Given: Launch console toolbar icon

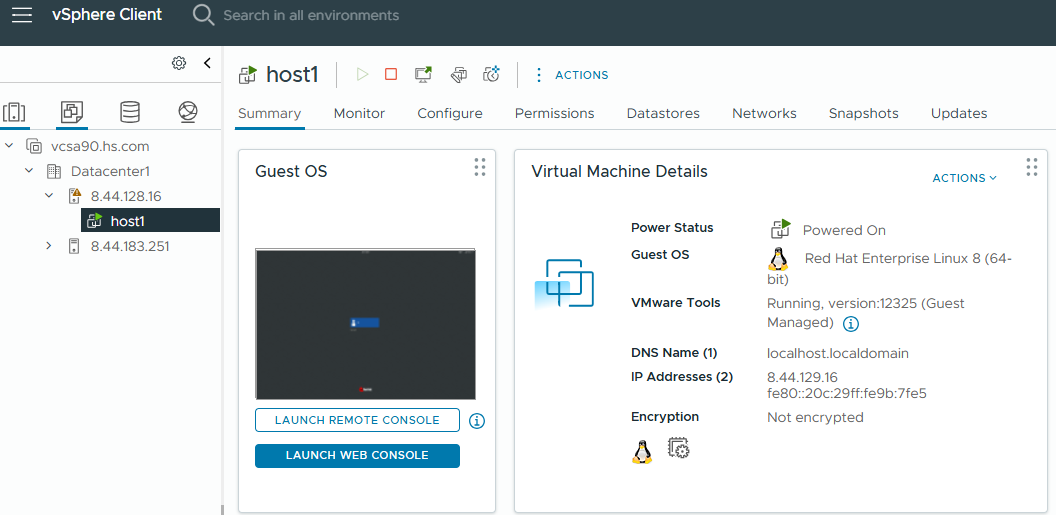Looking at the screenshot, I should [x=424, y=75].
